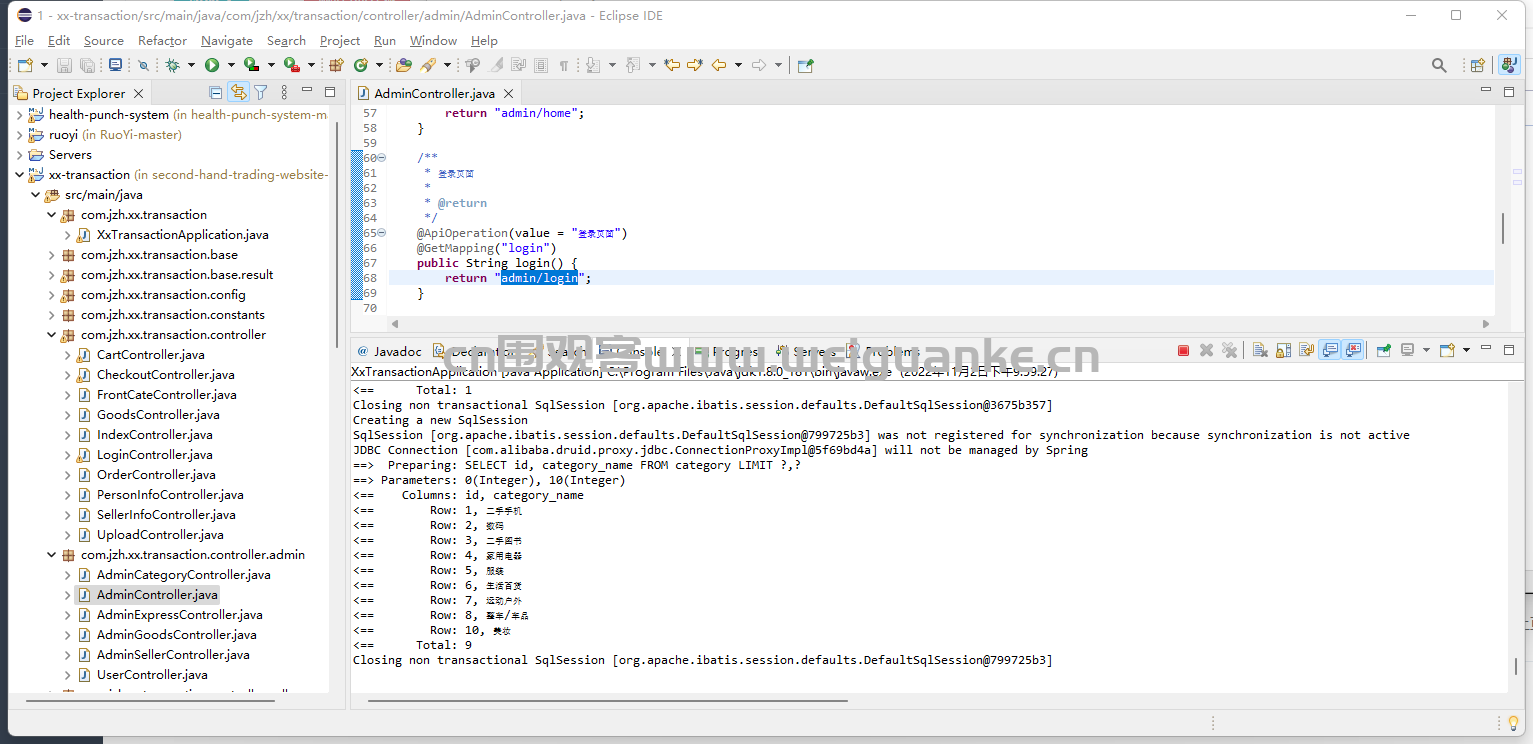Click Collapse All in Project Explorer

tap(215, 92)
